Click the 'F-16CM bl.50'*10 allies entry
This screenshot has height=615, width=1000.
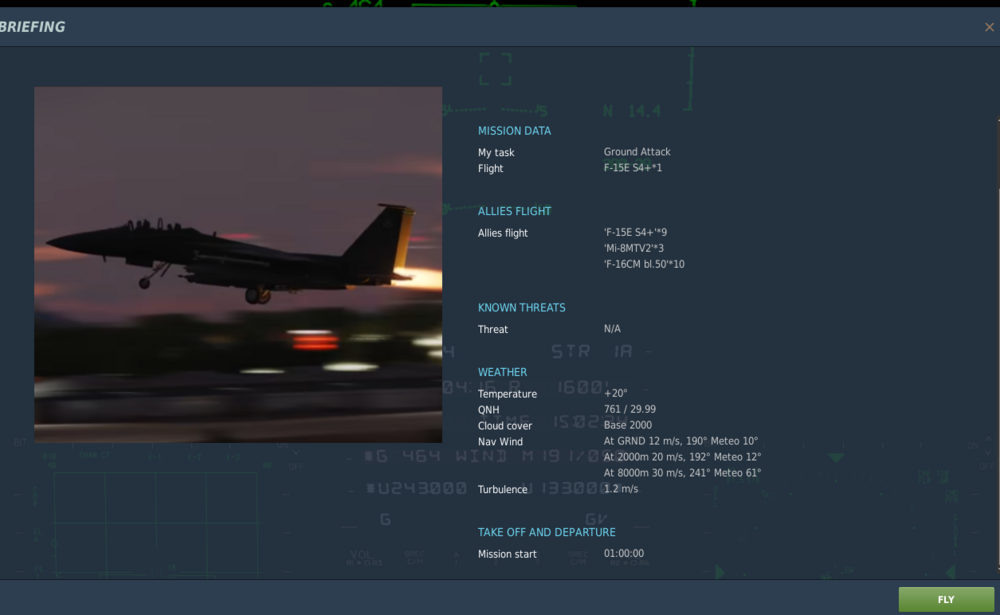coord(643,264)
